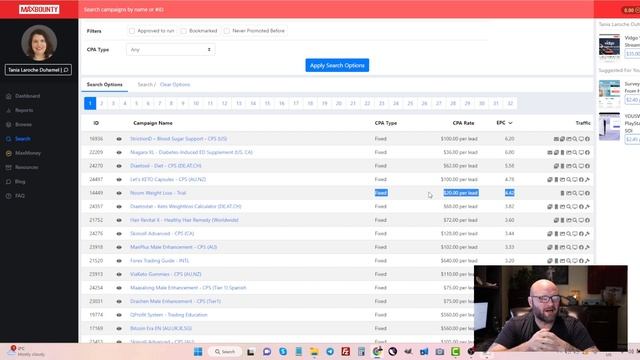The width and height of the screenshot is (640, 360).
Task: Open Resources in the sidebar
Action: [27, 167]
